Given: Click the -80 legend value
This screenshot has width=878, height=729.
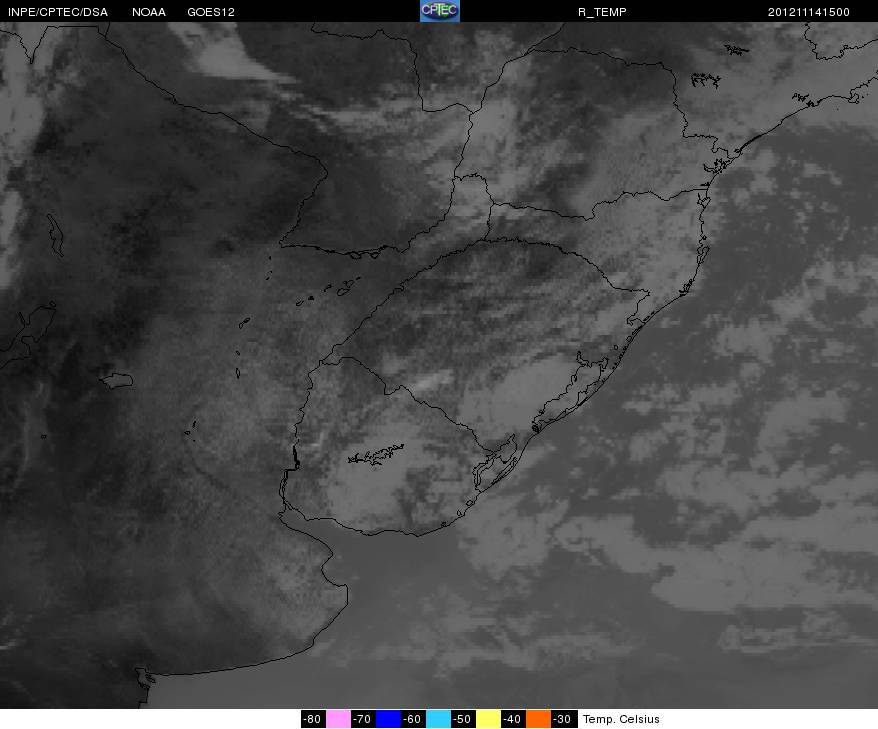Looking at the screenshot, I should click(x=312, y=719).
